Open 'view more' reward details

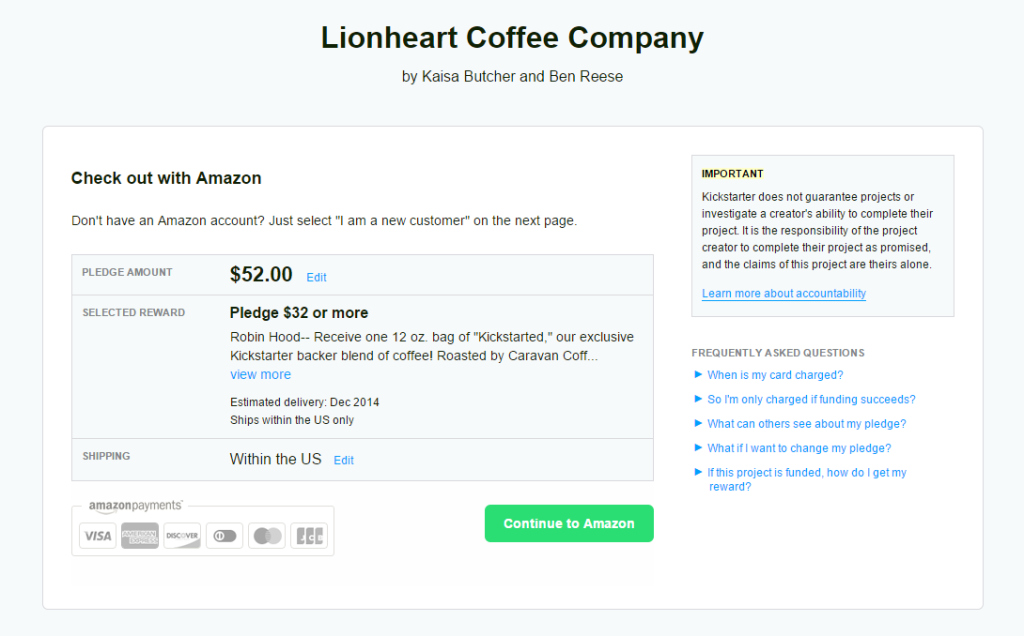coord(261,375)
